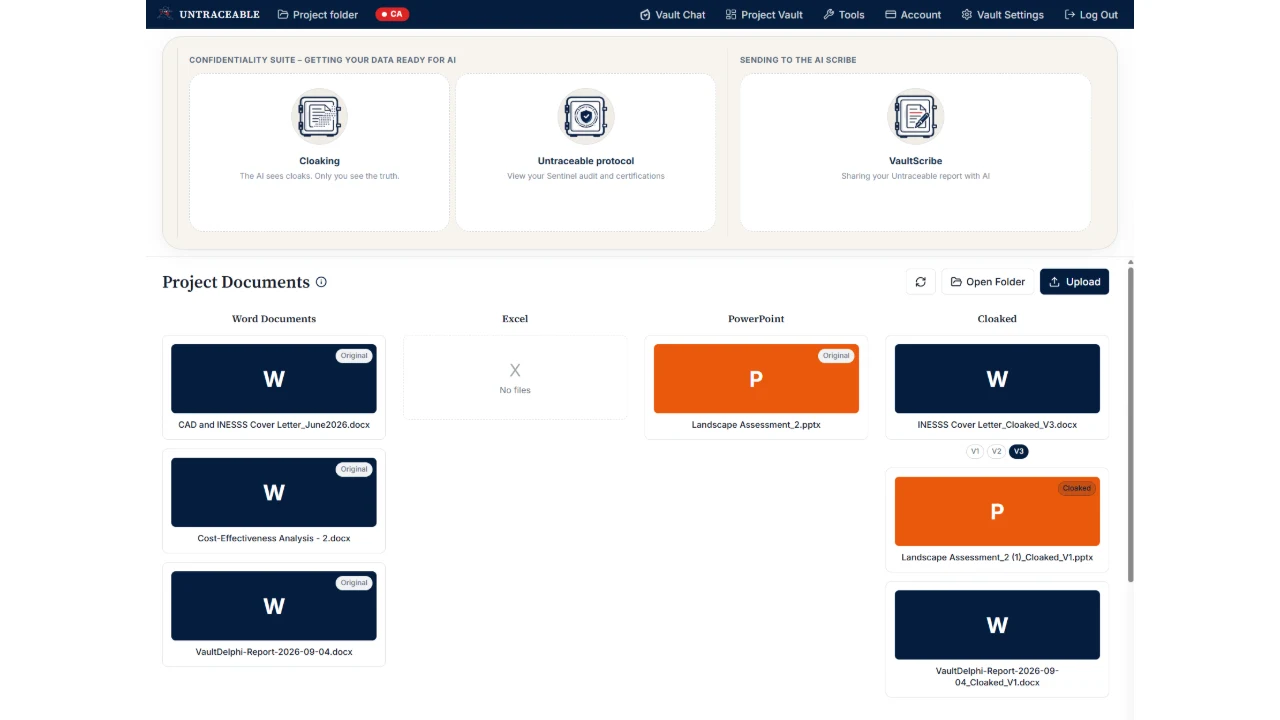Click the "Word Documents" column heading
Screen dimensions: 1280x720
pyautogui.click(x=274, y=319)
